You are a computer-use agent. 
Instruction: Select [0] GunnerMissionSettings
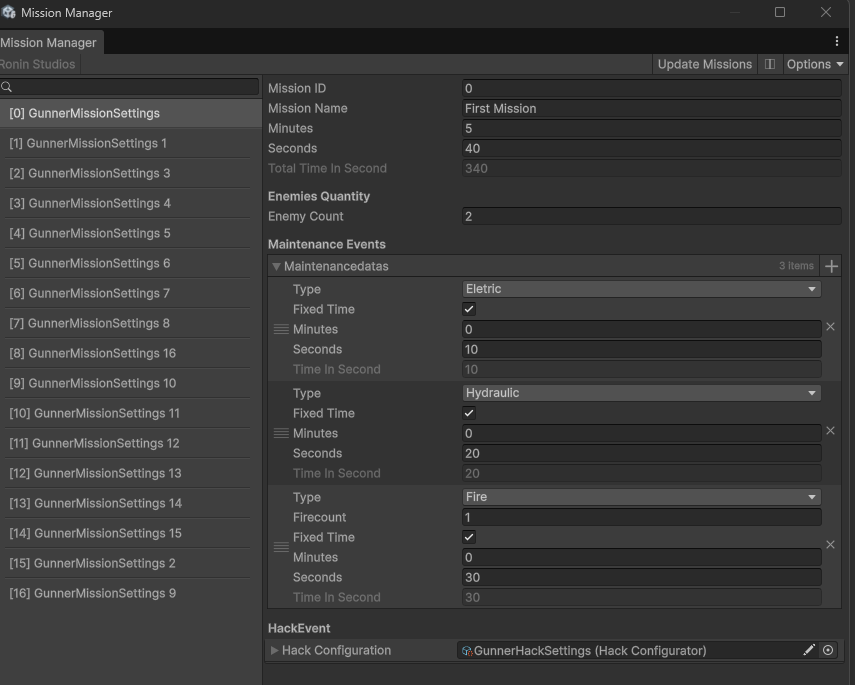[131, 113]
